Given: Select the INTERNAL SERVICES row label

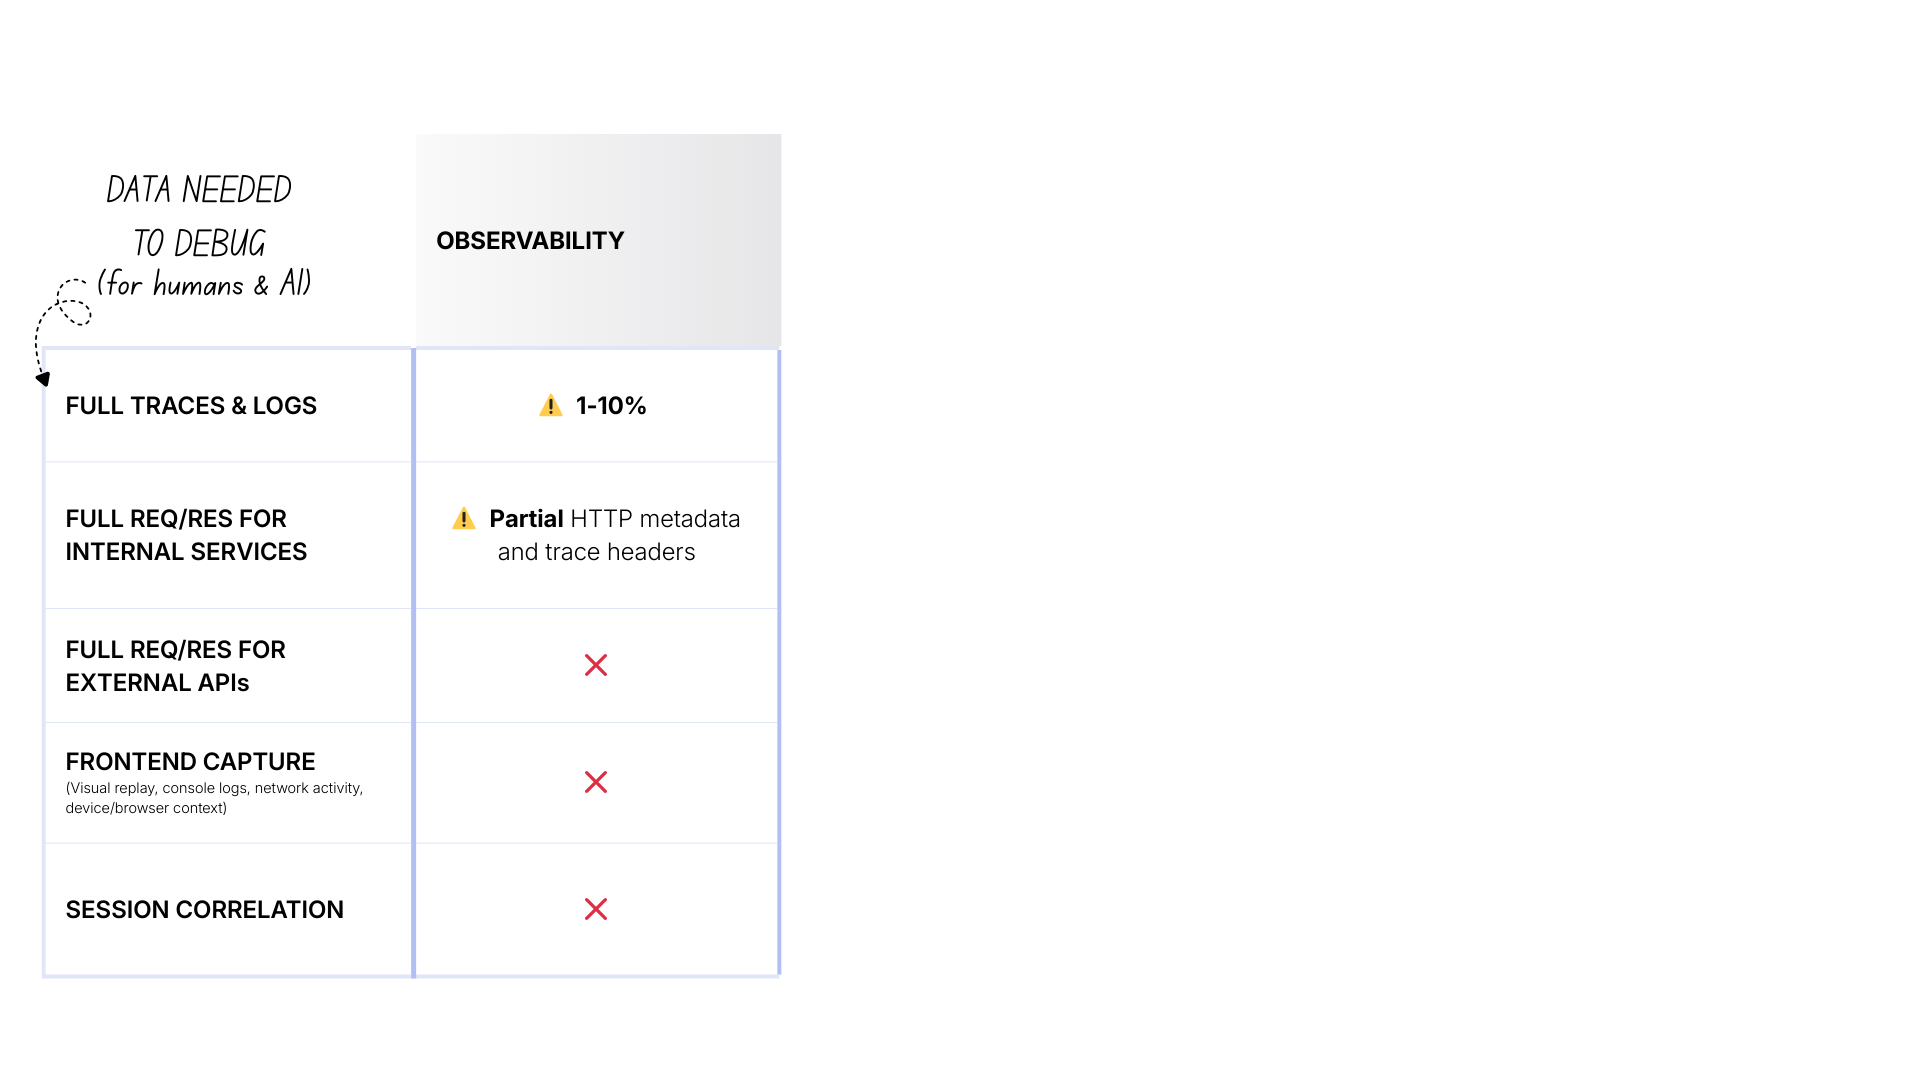Looking at the screenshot, I should point(186,552).
